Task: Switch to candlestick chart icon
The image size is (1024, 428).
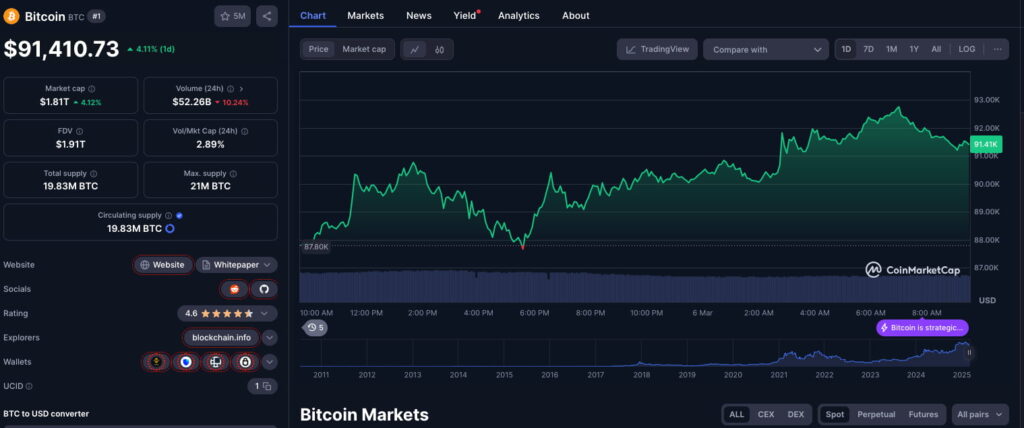Action: (x=440, y=50)
